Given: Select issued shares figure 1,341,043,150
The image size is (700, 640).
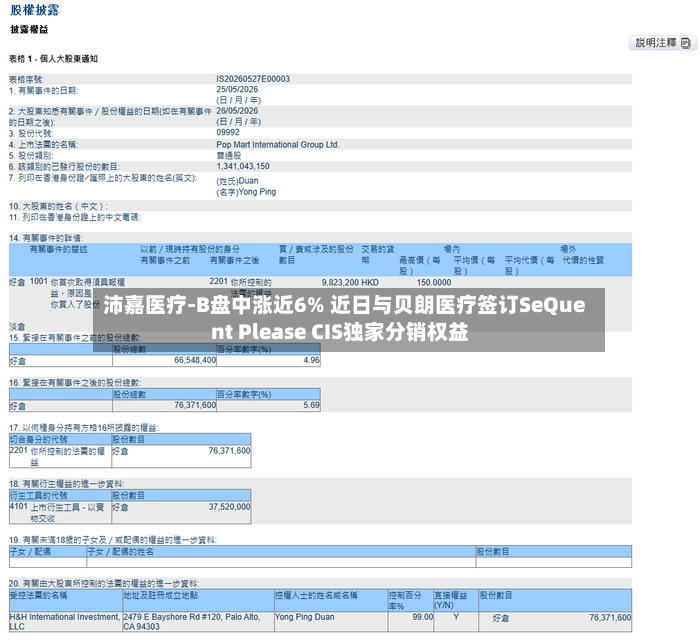Looking at the screenshot, I should [243, 166].
